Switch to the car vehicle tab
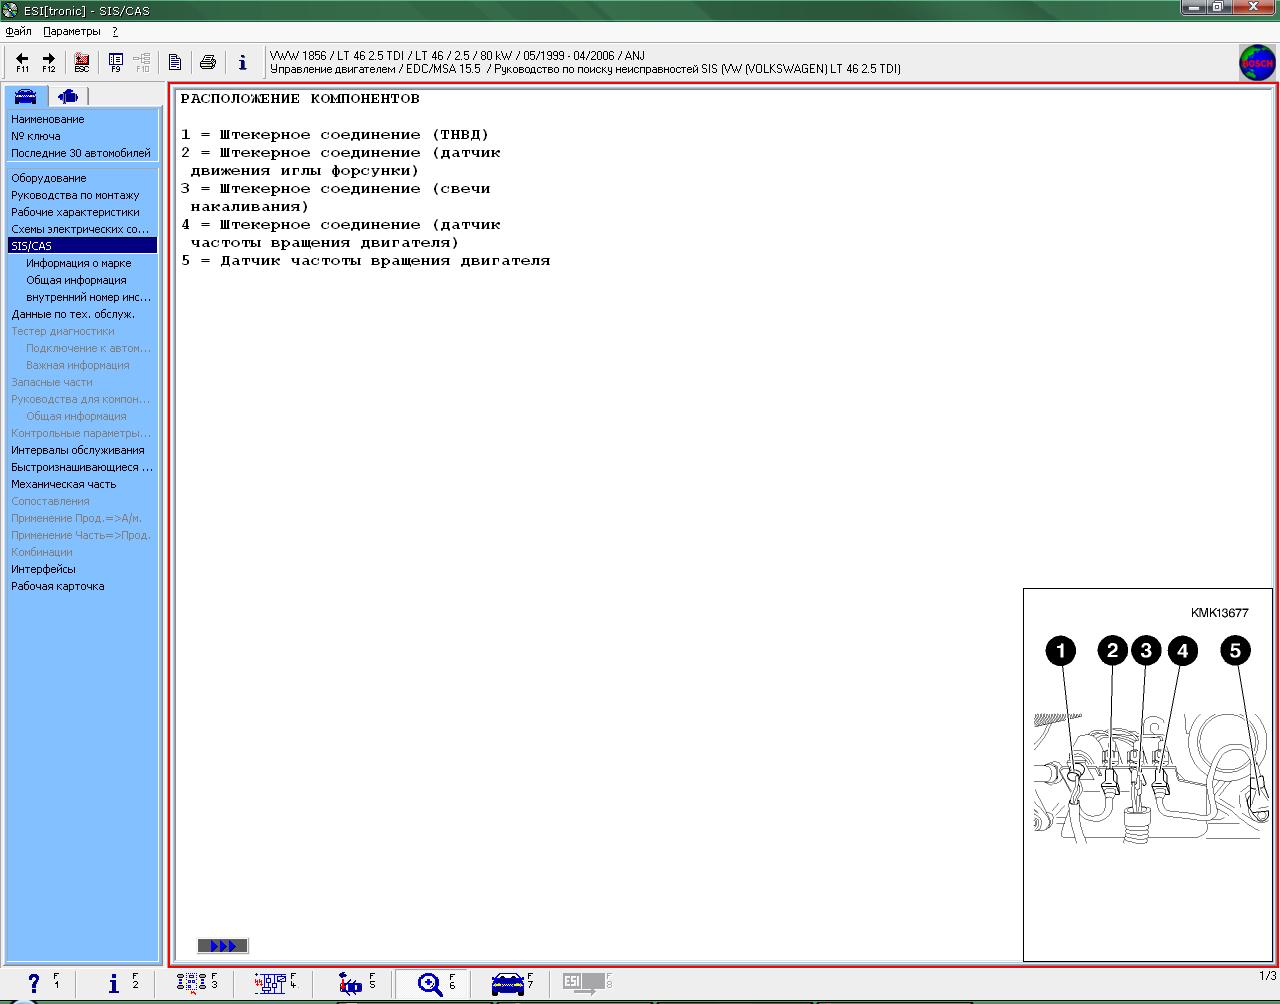The image size is (1280, 1004). 26,96
